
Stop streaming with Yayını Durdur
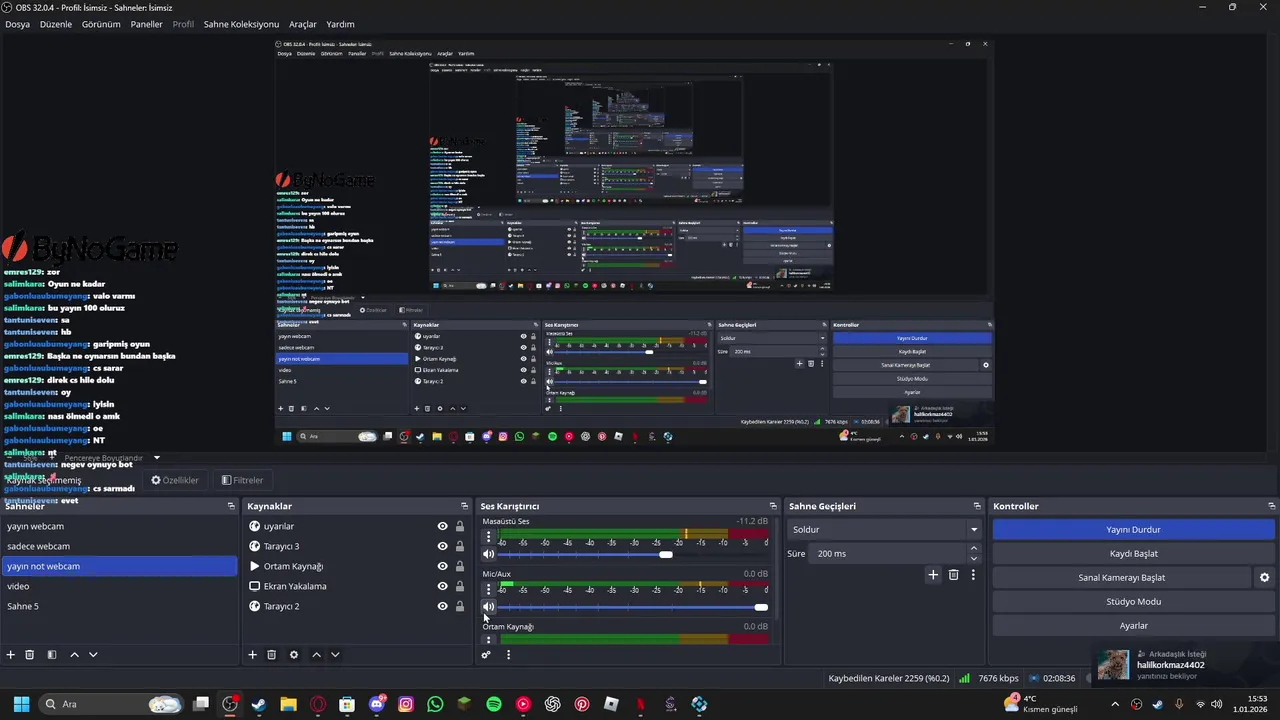coord(1133,530)
